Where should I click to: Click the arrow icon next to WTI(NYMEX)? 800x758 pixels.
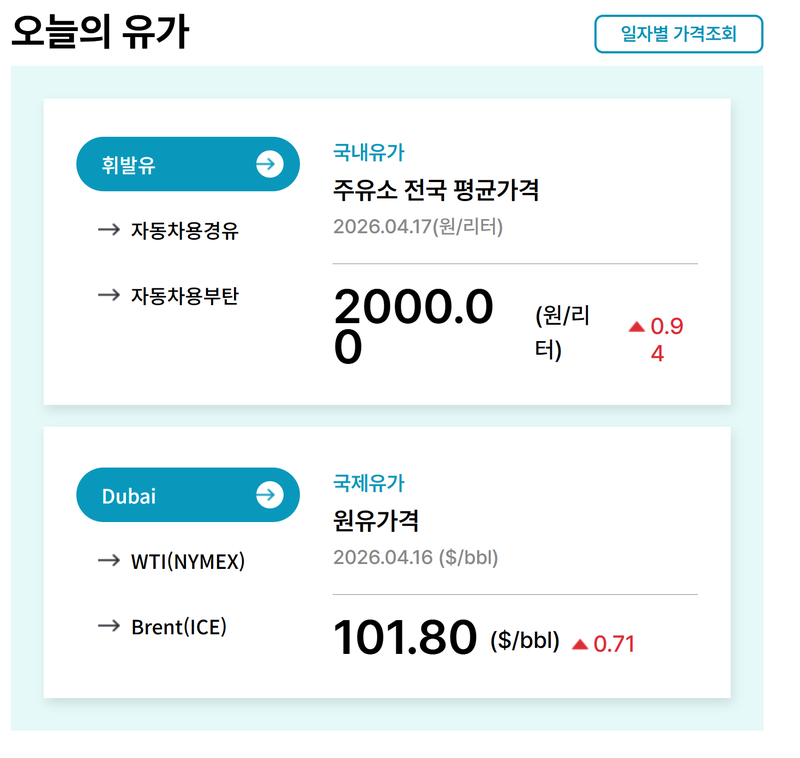[x=110, y=561]
